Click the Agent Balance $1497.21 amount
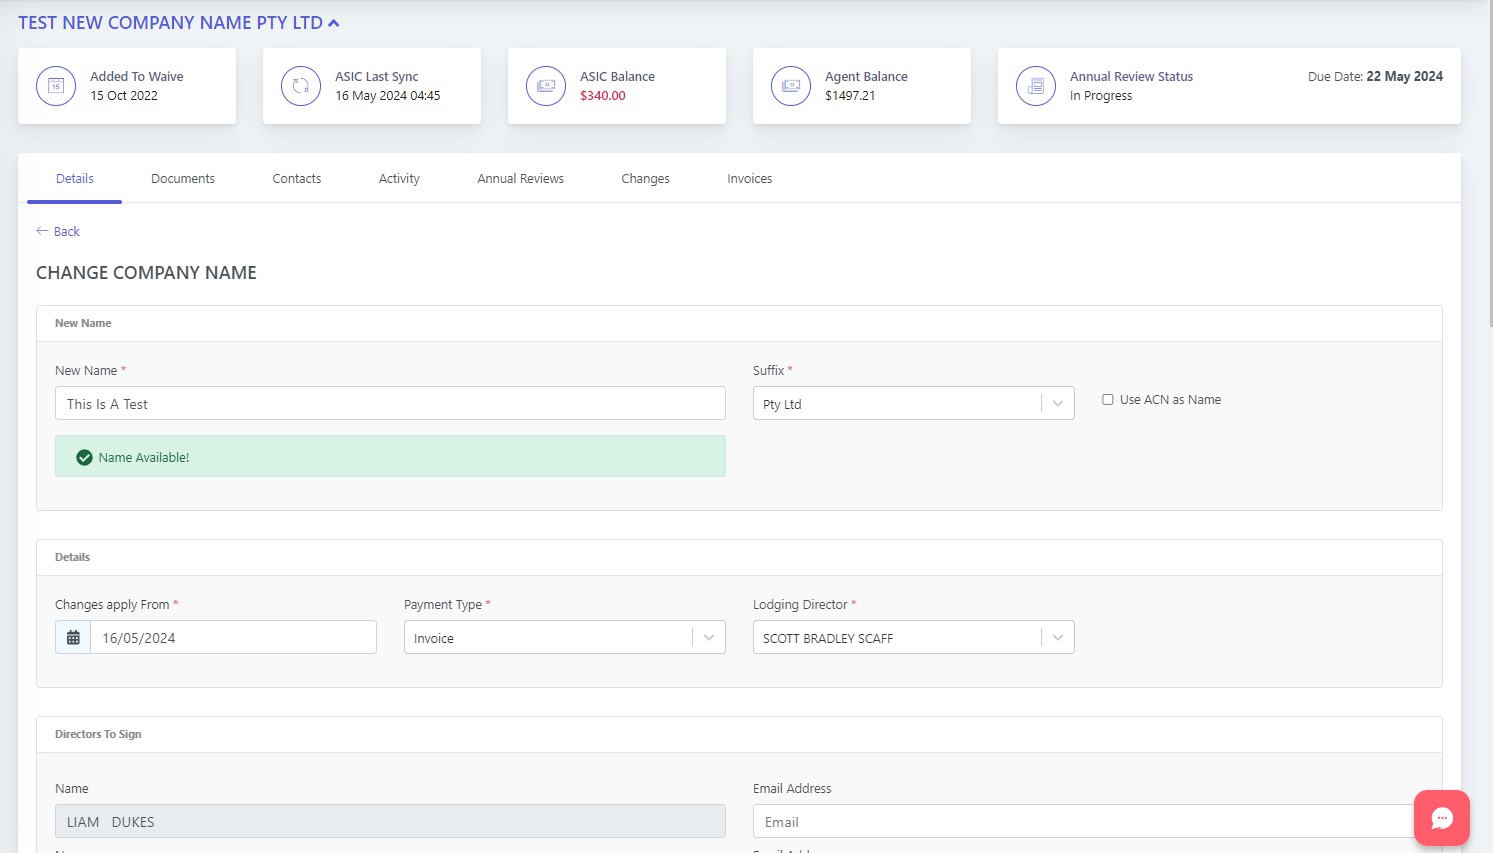 click(850, 96)
